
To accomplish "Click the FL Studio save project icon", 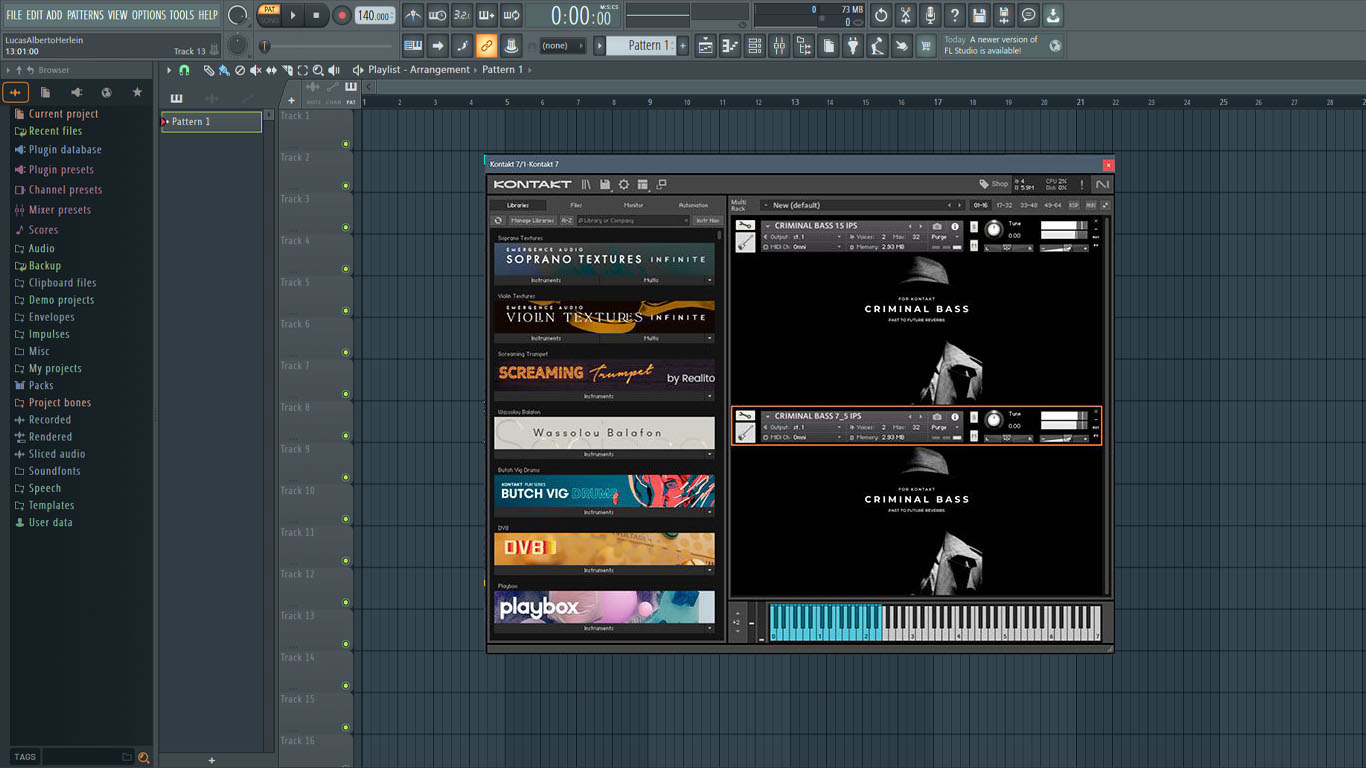I will tap(979, 15).
